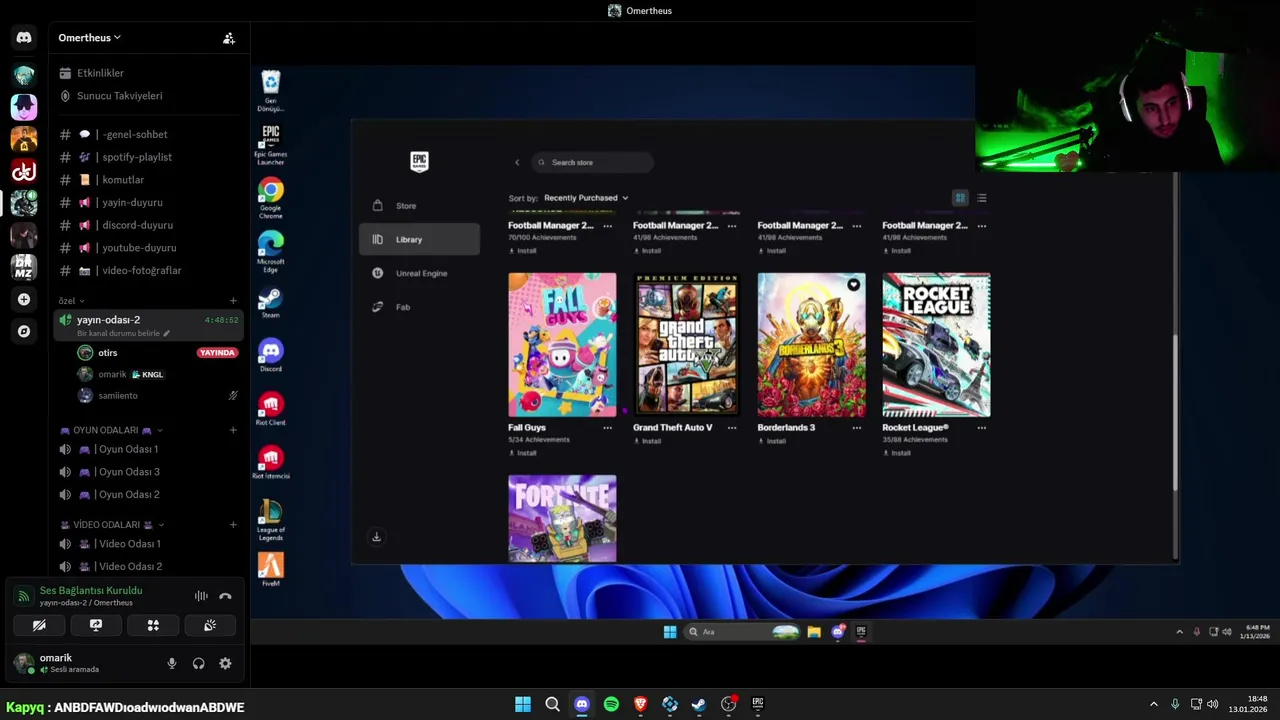Click the screen share icon in voice panel
The height and width of the screenshot is (720, 1280).
point(96,625)
